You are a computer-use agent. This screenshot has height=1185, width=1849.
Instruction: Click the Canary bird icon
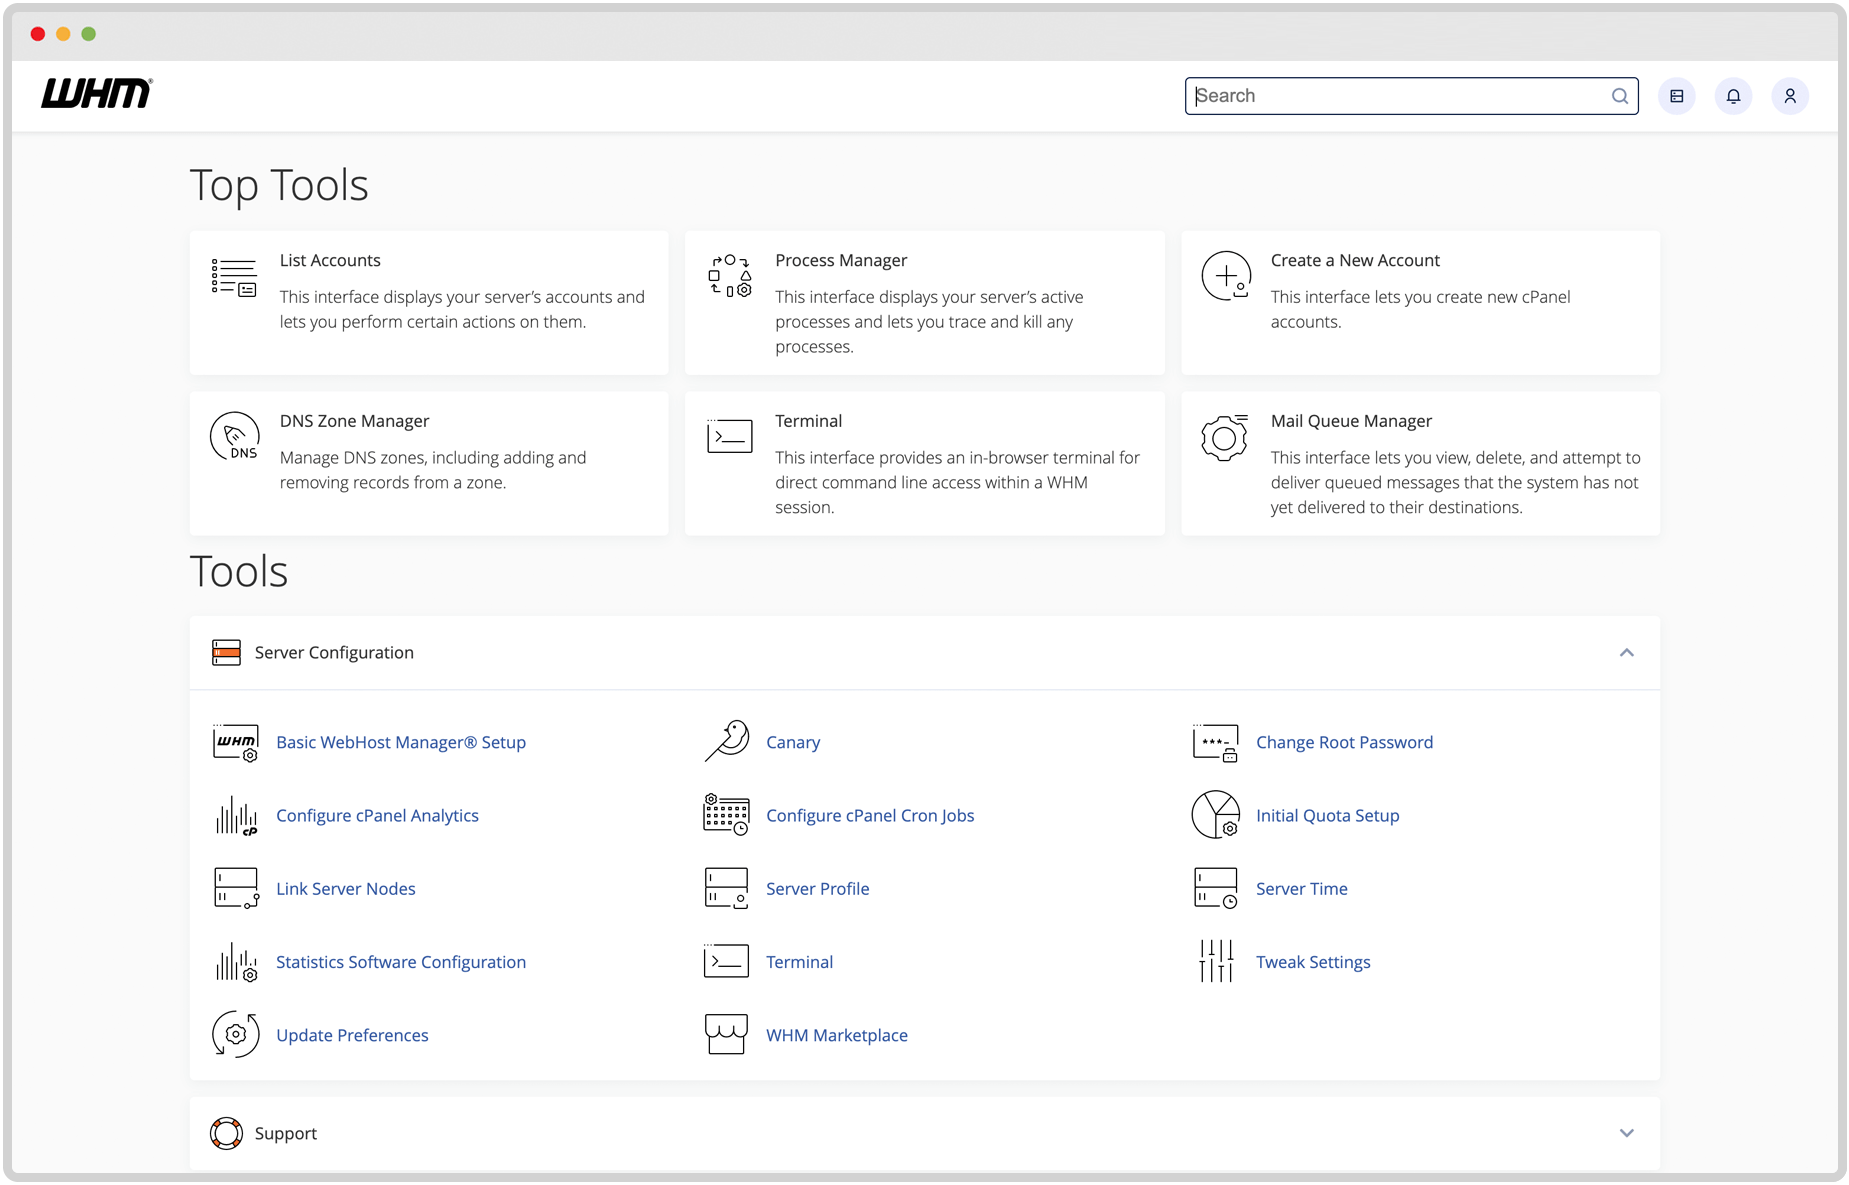[727, 741]
